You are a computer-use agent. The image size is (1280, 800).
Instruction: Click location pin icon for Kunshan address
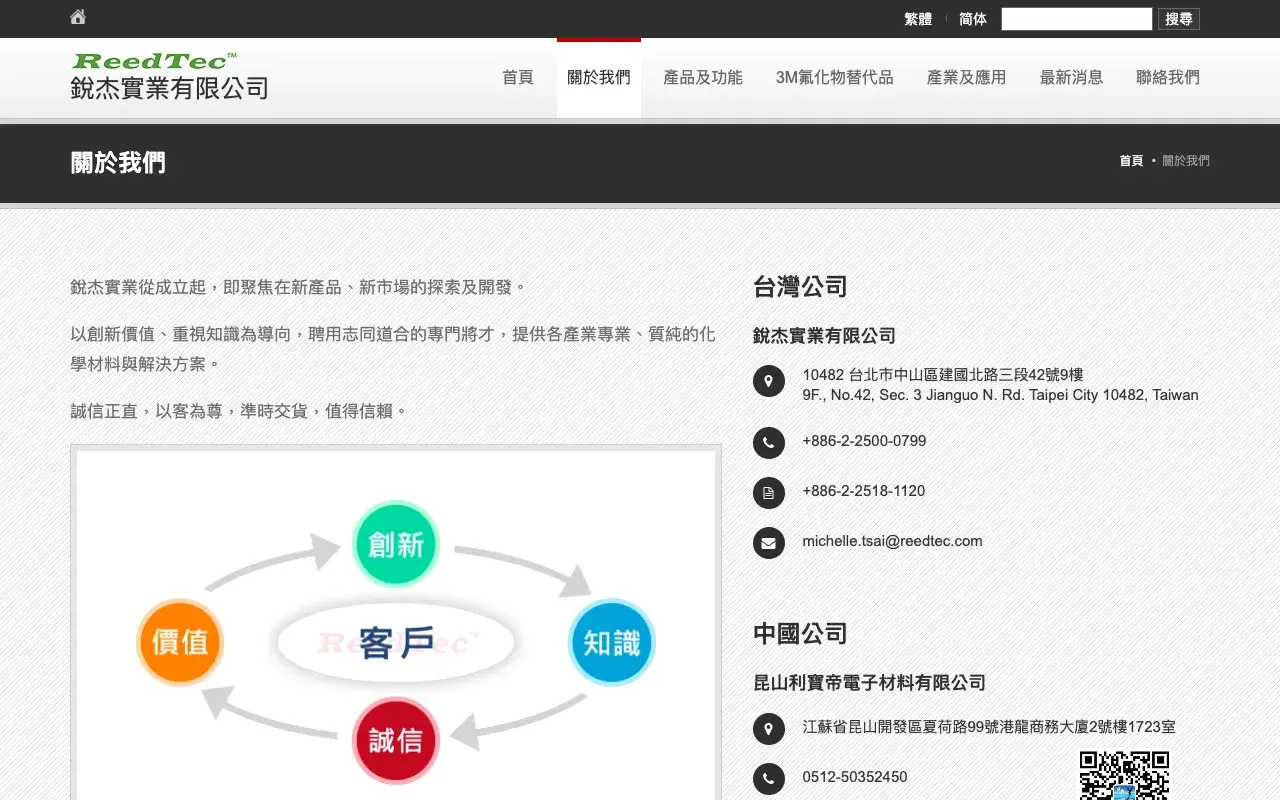768,728
